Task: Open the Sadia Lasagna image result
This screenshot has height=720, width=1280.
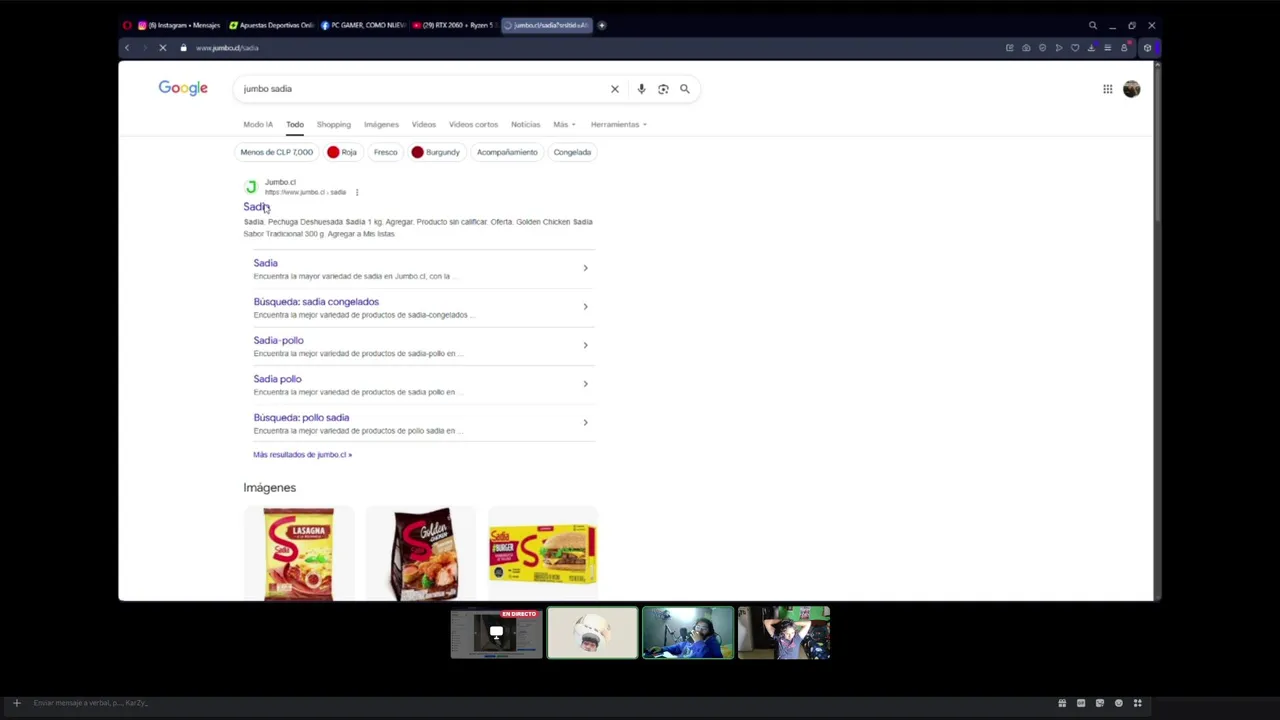Action: [x=299, y=554]
